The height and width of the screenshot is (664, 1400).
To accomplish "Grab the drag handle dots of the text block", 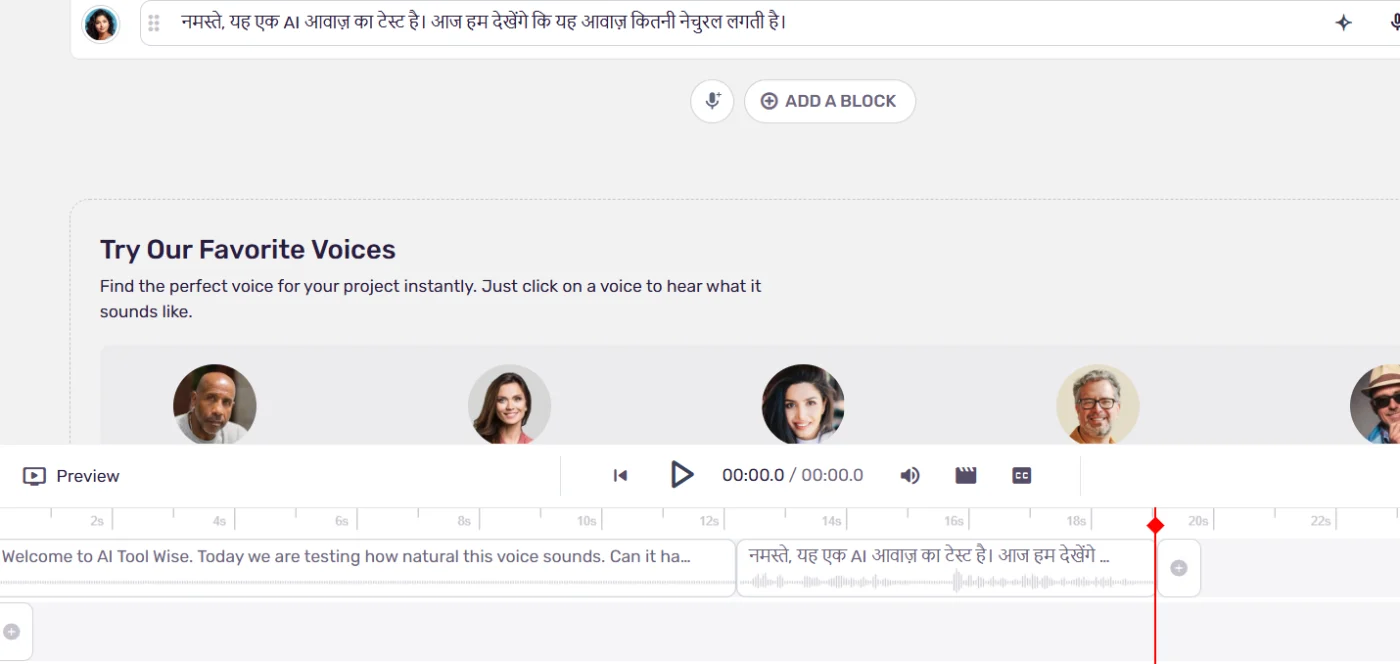I will click(154, 23).
